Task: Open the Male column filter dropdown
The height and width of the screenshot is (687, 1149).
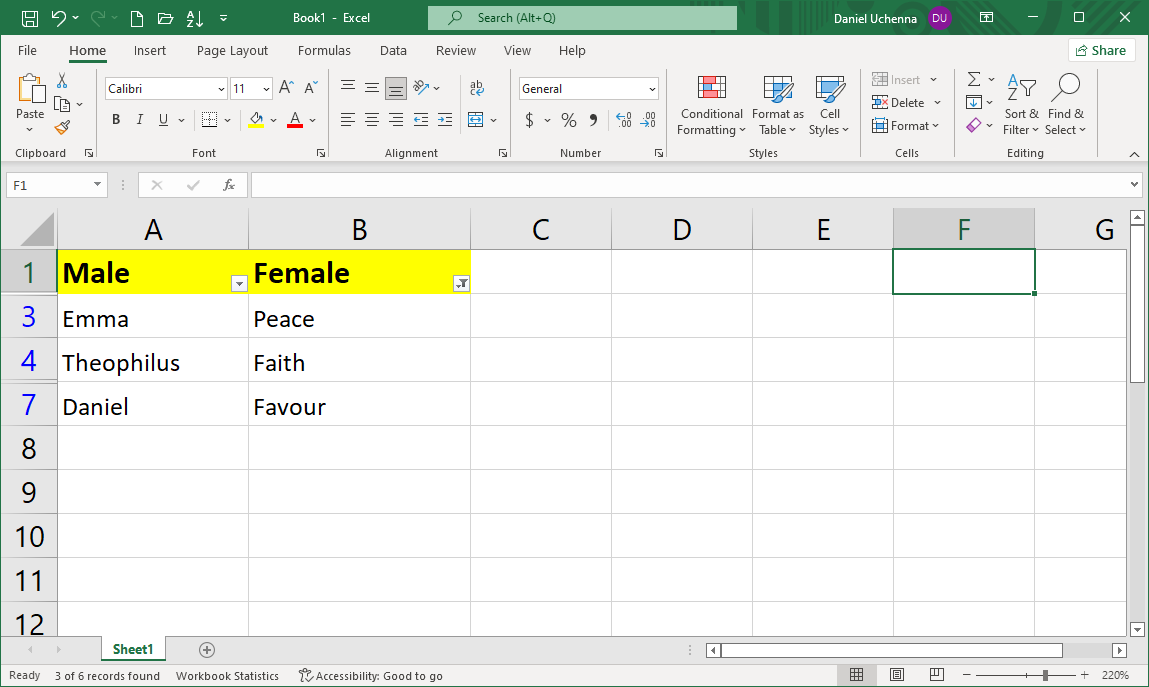Action: tap(239, 284)
